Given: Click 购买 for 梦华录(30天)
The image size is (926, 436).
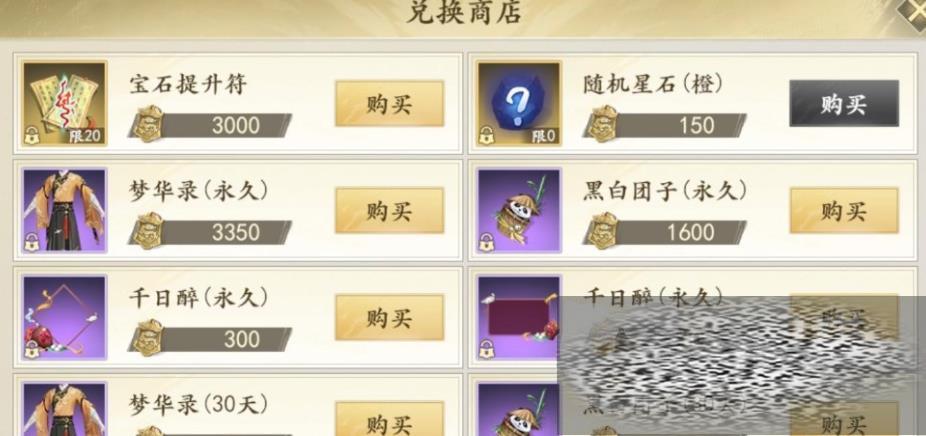Looking at the screenshot, I should (x=389, y=419).
